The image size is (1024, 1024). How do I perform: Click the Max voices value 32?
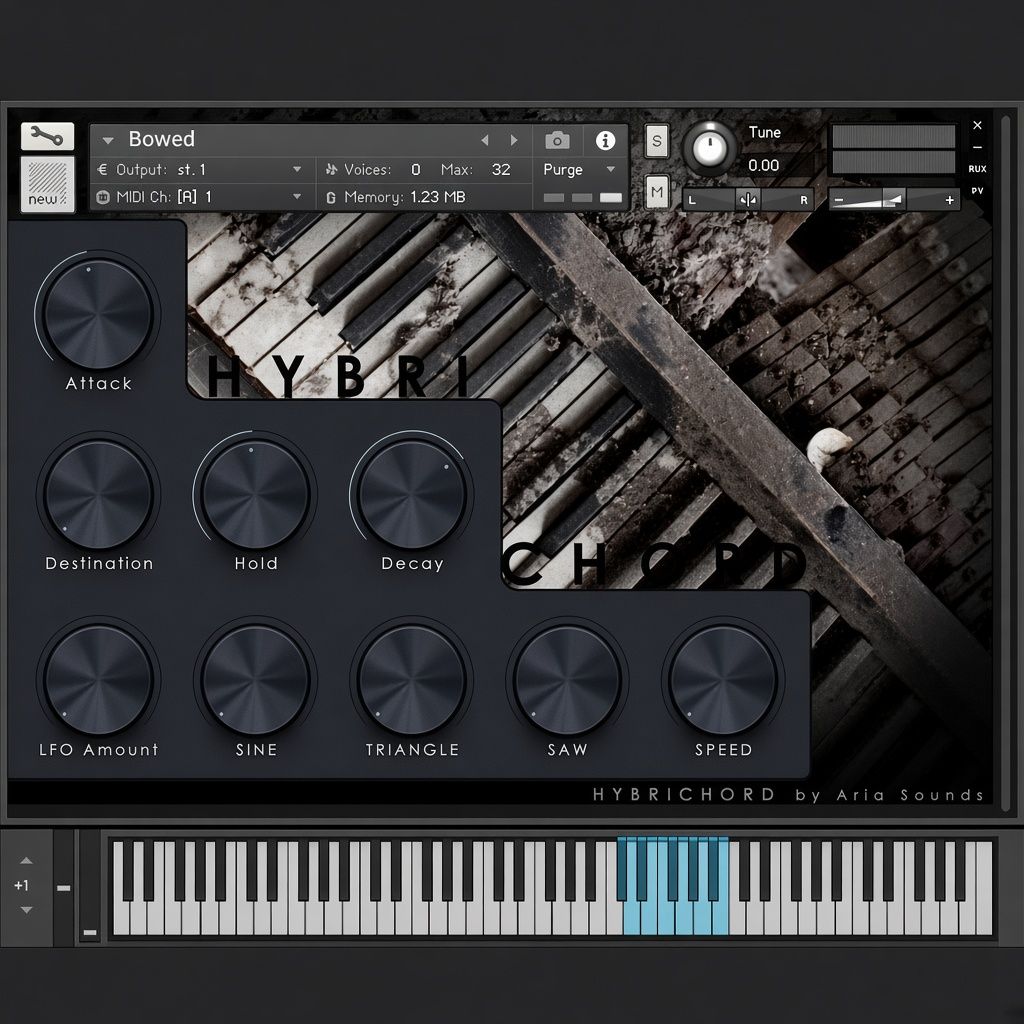(501, 170)
